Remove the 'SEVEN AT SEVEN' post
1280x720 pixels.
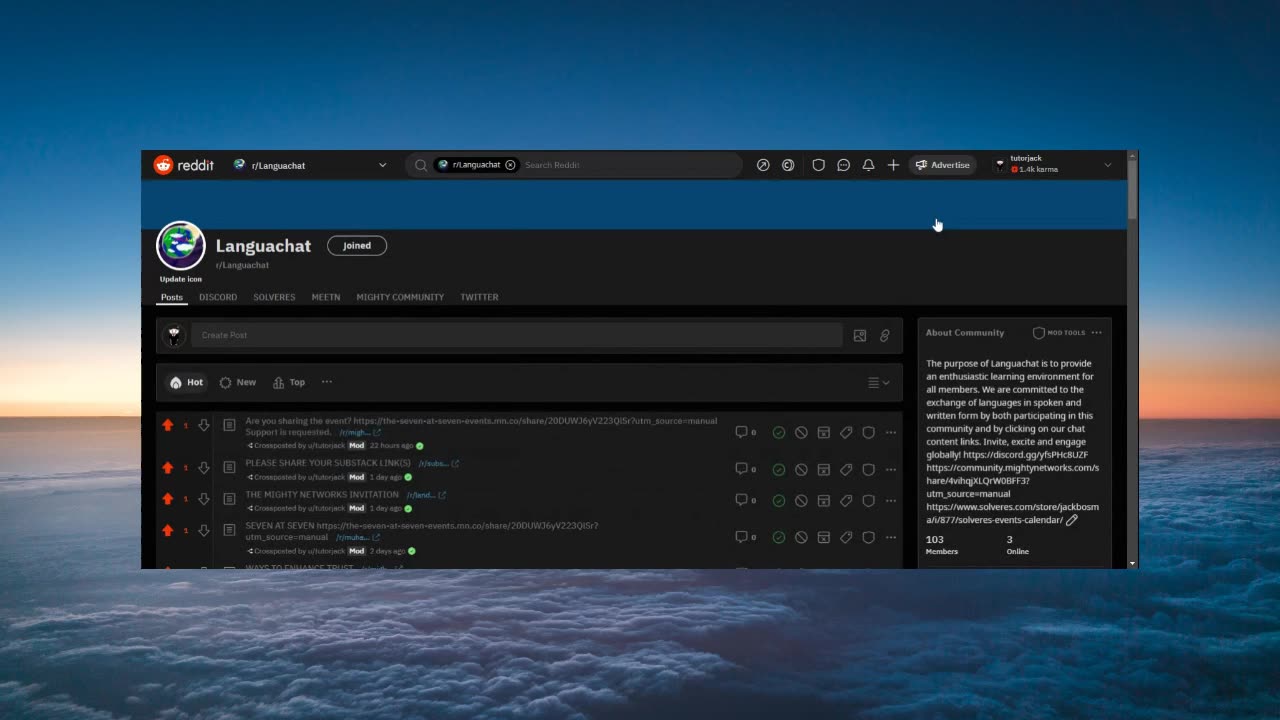(x=801, y=537)
